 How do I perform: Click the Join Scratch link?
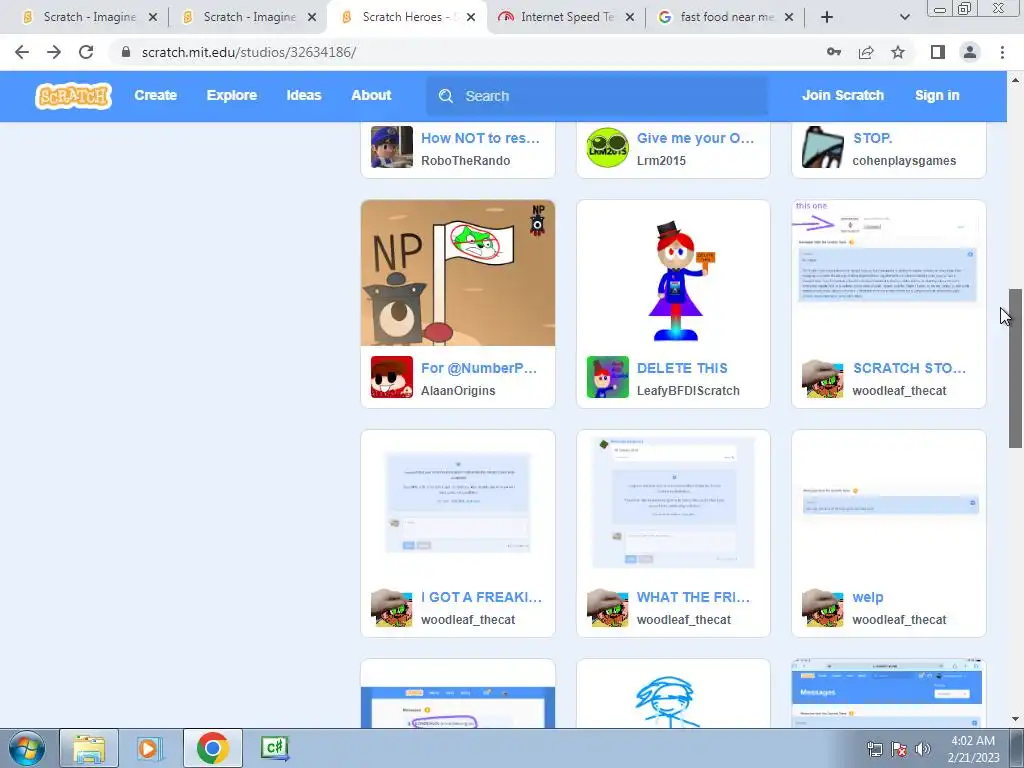pos(842,95)
